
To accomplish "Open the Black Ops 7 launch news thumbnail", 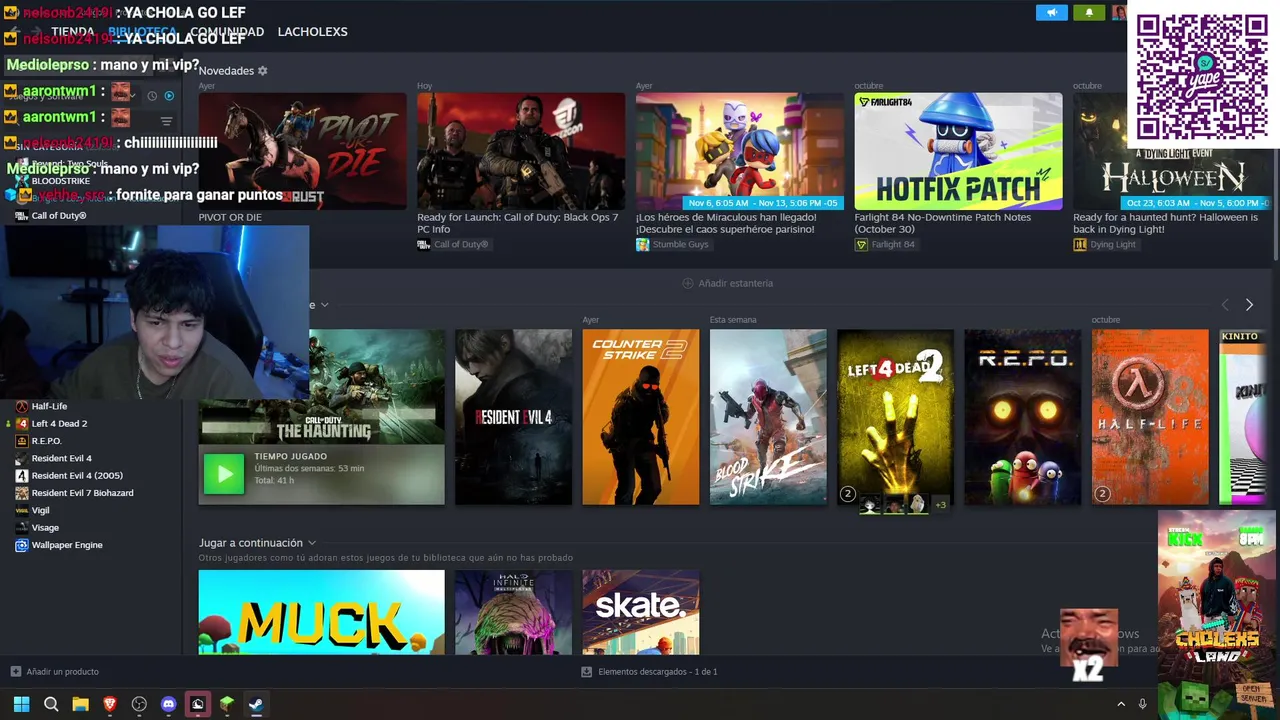I will click(x=521, y=151).
